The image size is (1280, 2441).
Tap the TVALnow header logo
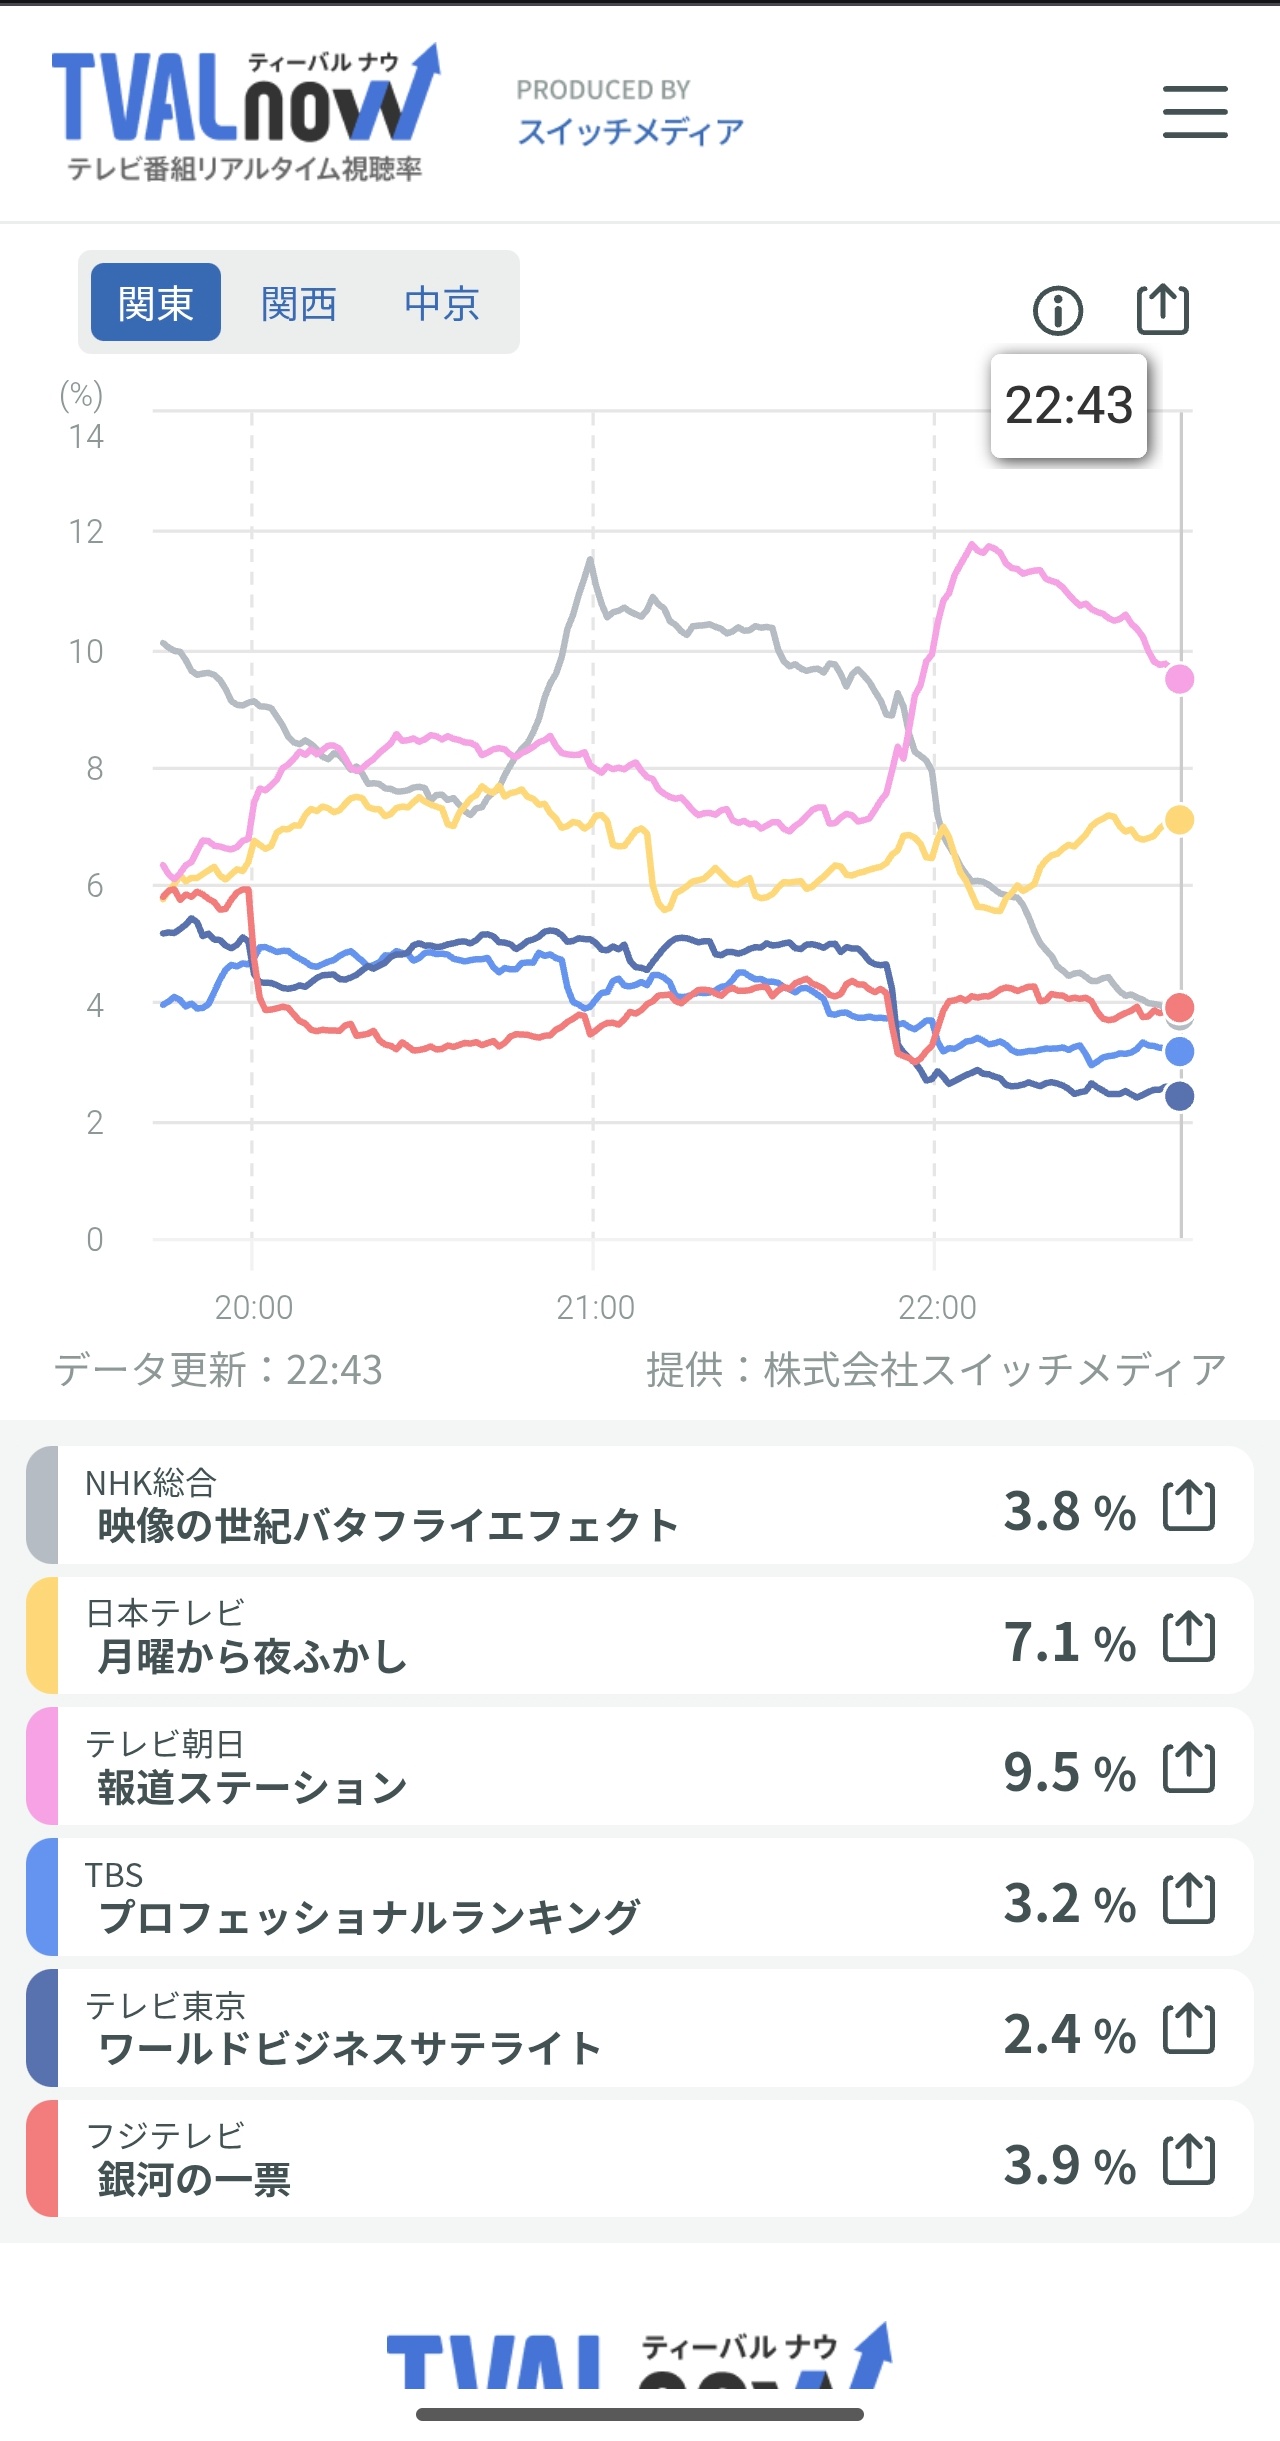pyautogui.click(x=245, y=112)
